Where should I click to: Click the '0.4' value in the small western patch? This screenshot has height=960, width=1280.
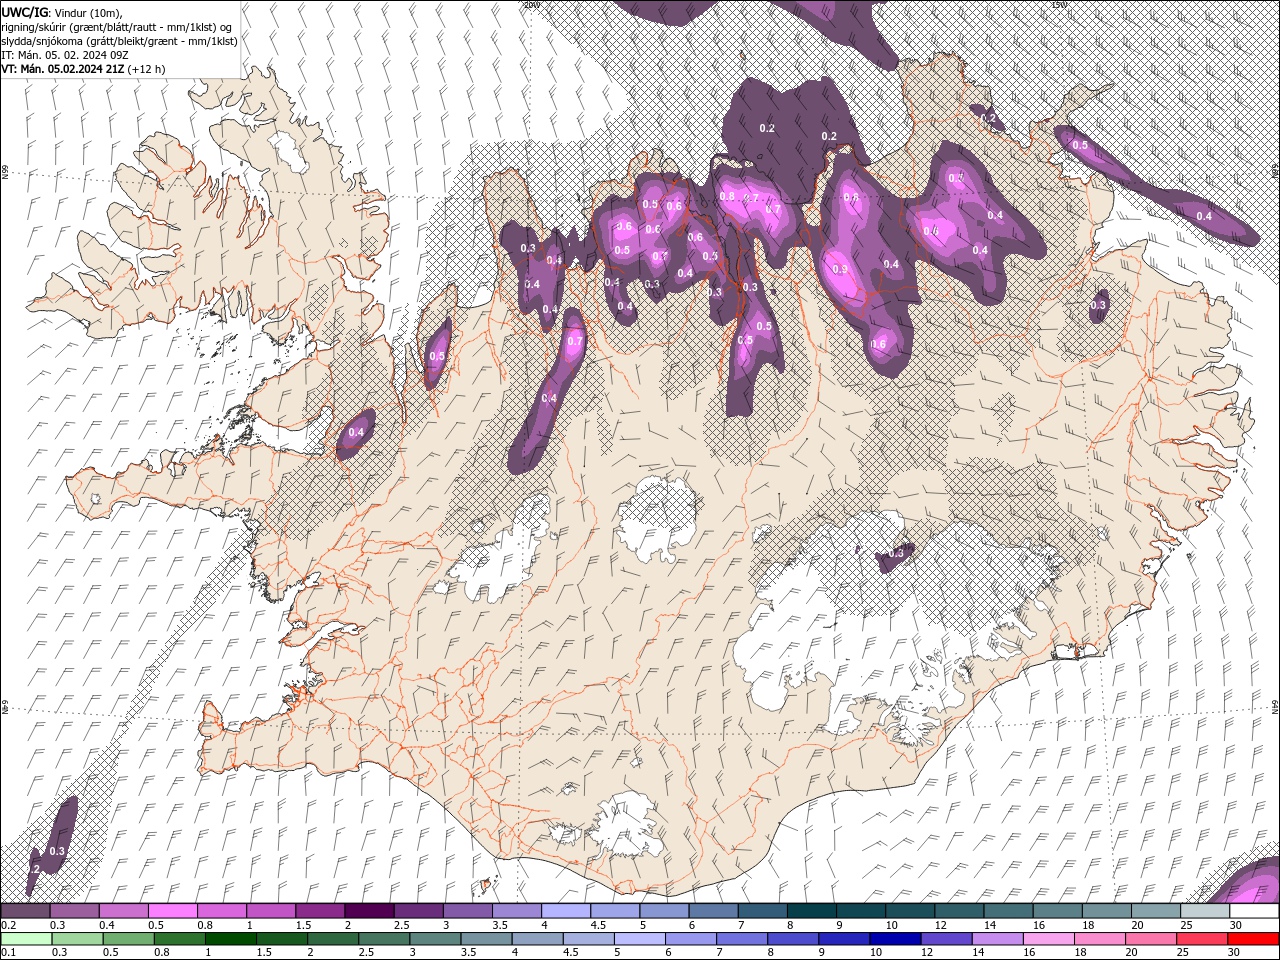pyautogui.click(x=357, y=432)
